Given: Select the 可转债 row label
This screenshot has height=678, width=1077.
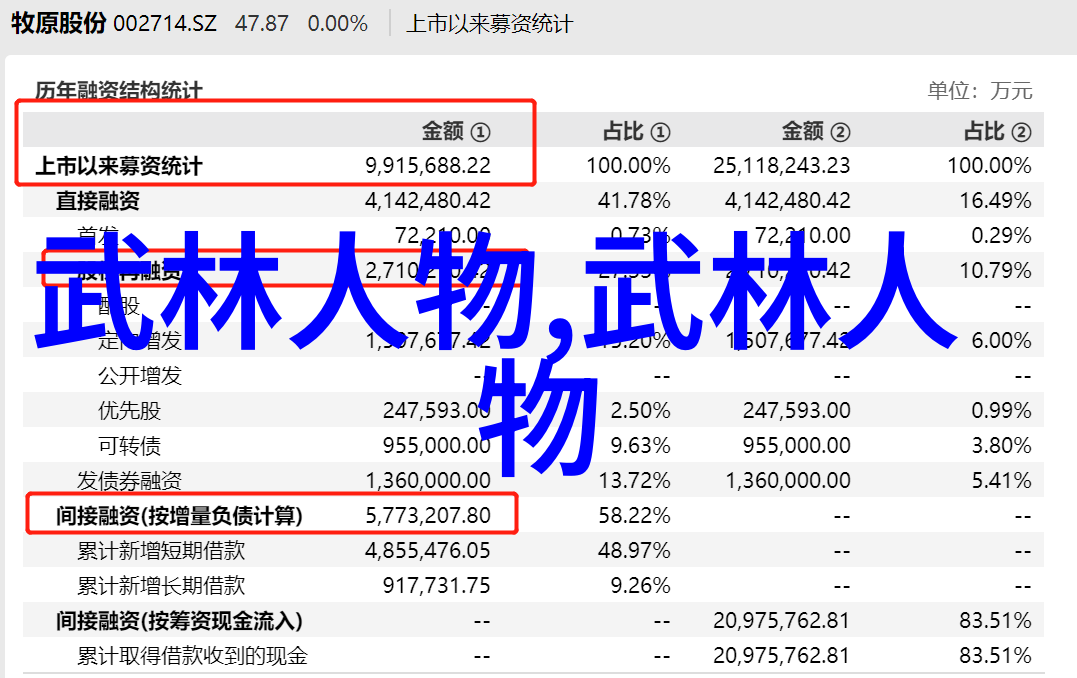Looking at the screenshot, I should 129,446.
